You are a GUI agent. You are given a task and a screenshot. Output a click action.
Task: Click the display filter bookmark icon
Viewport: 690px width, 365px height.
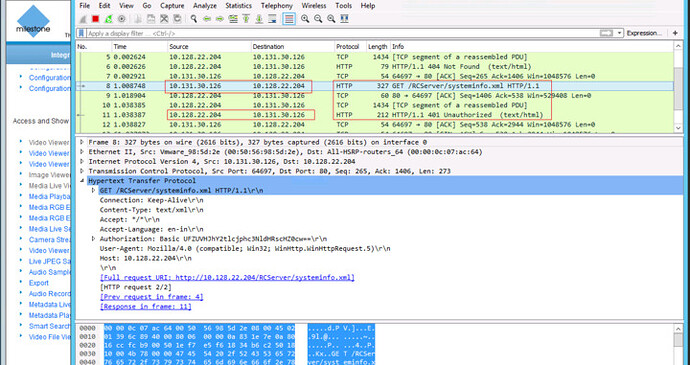coord(82,33)
